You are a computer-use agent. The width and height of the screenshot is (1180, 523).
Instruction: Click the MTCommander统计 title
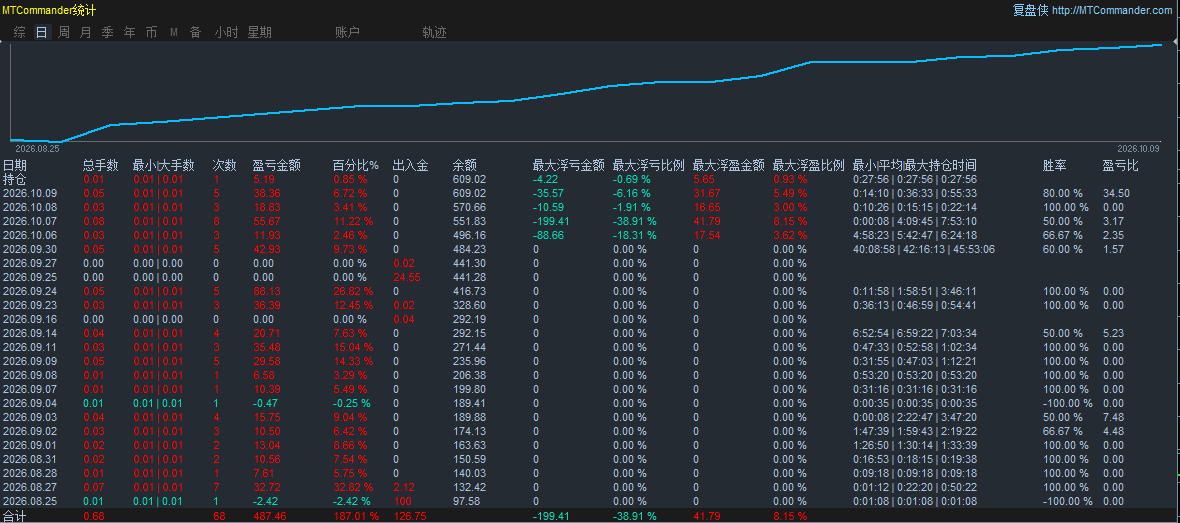point(49,10)
